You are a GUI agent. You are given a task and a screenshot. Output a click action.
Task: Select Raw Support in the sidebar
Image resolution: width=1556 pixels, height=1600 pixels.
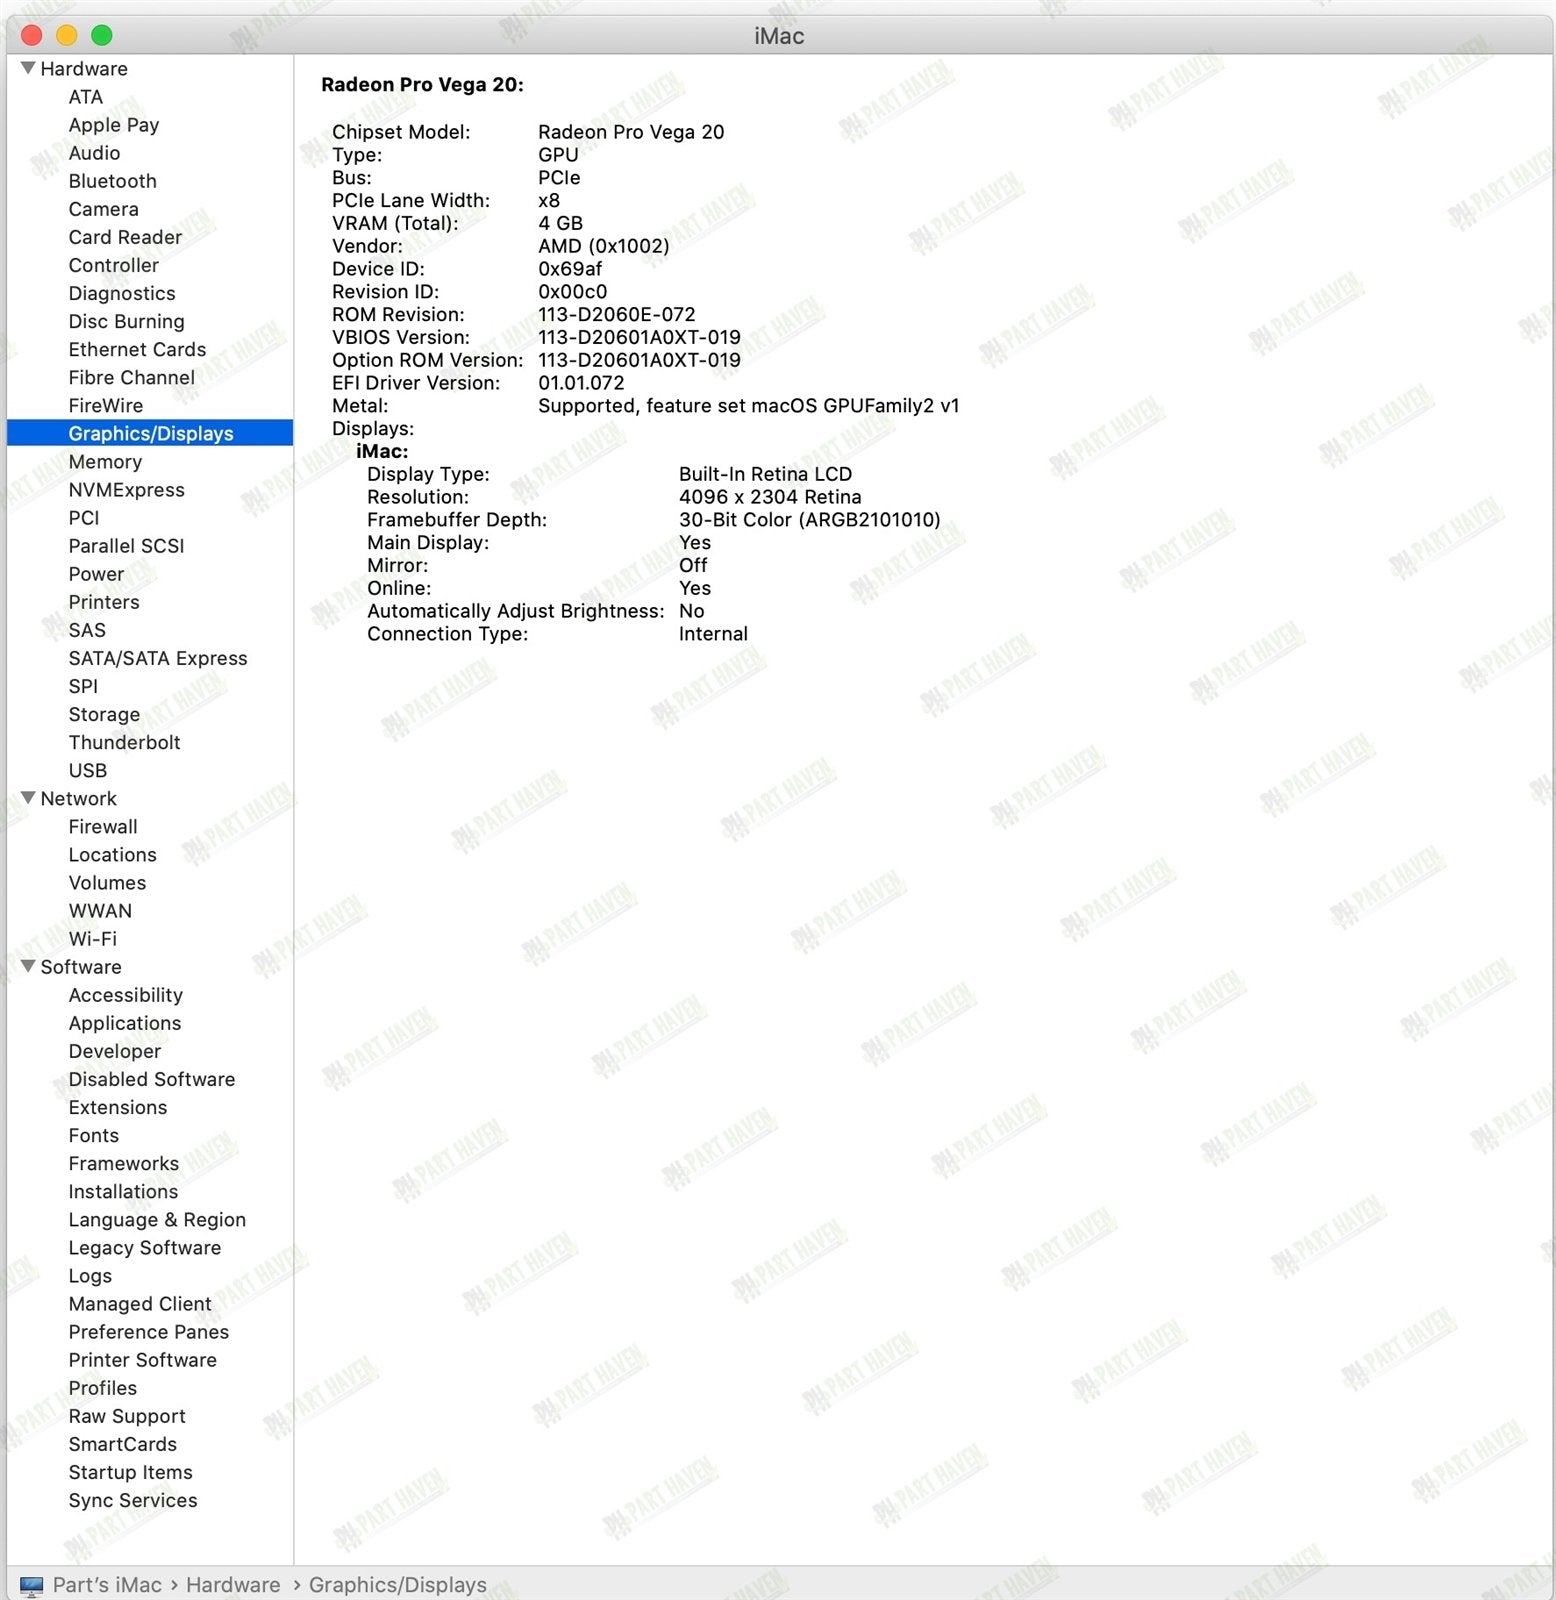(127, 1416)
